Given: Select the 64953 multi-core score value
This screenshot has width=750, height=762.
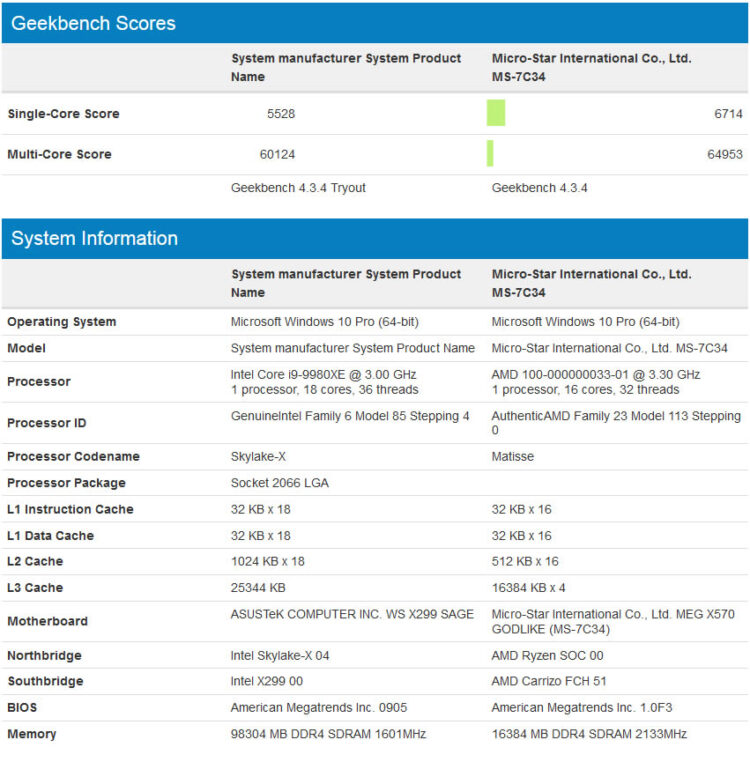Looking at the screenshot, I should [x=723, y=154].
